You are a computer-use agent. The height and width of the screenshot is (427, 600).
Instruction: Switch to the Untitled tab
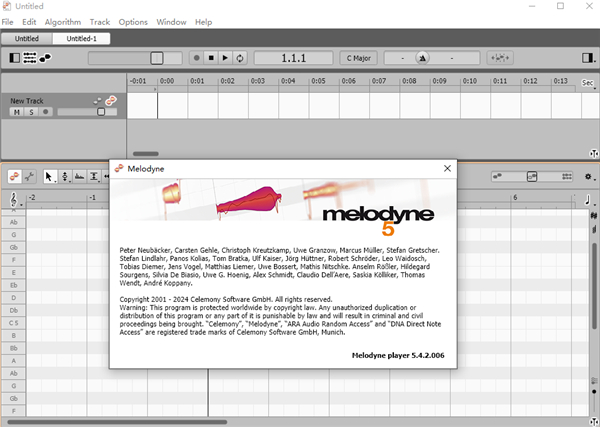coord(26,39)
